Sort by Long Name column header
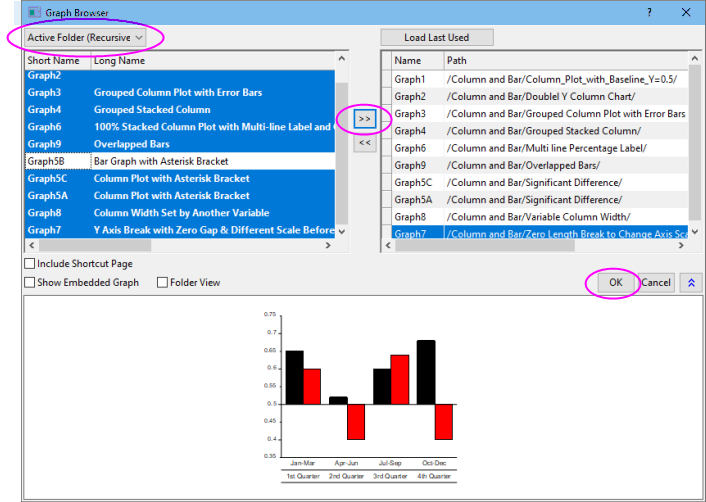The width and height of the screenshot is (706, 502). pos(213,60)
